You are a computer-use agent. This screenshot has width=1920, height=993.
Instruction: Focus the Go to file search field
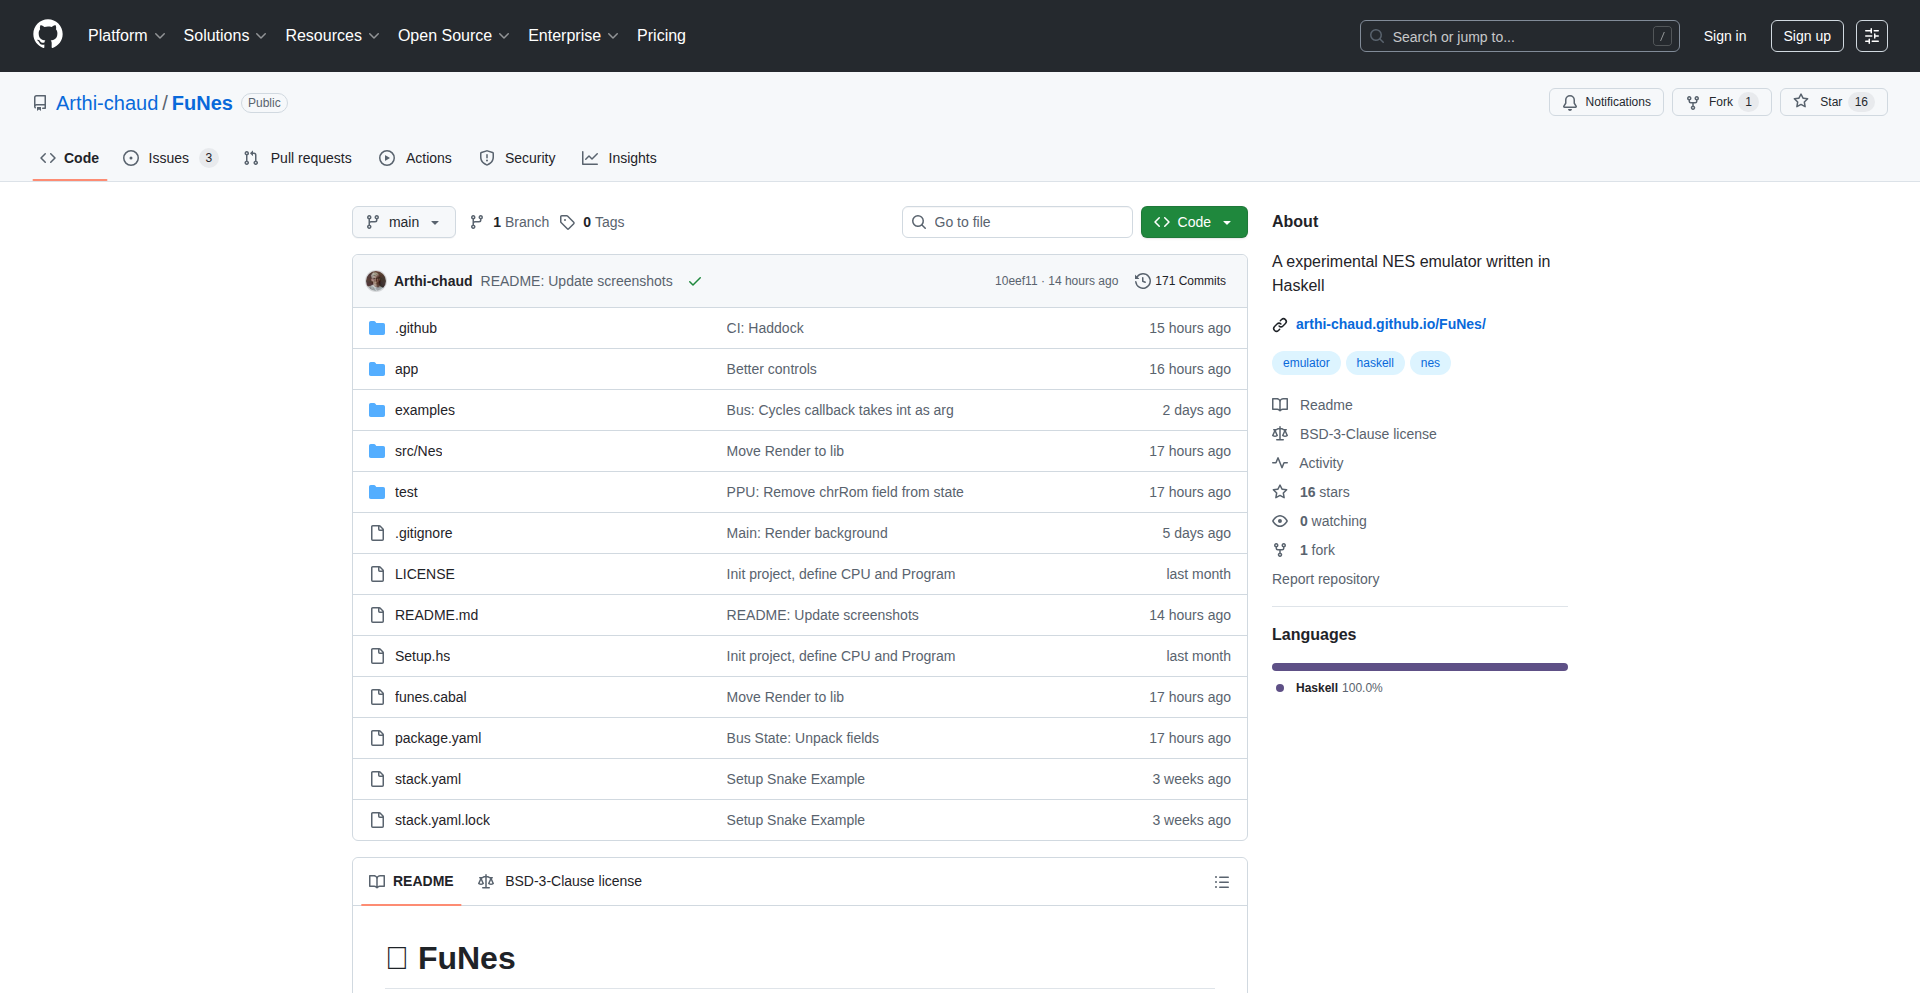[x=1017, y=222]
